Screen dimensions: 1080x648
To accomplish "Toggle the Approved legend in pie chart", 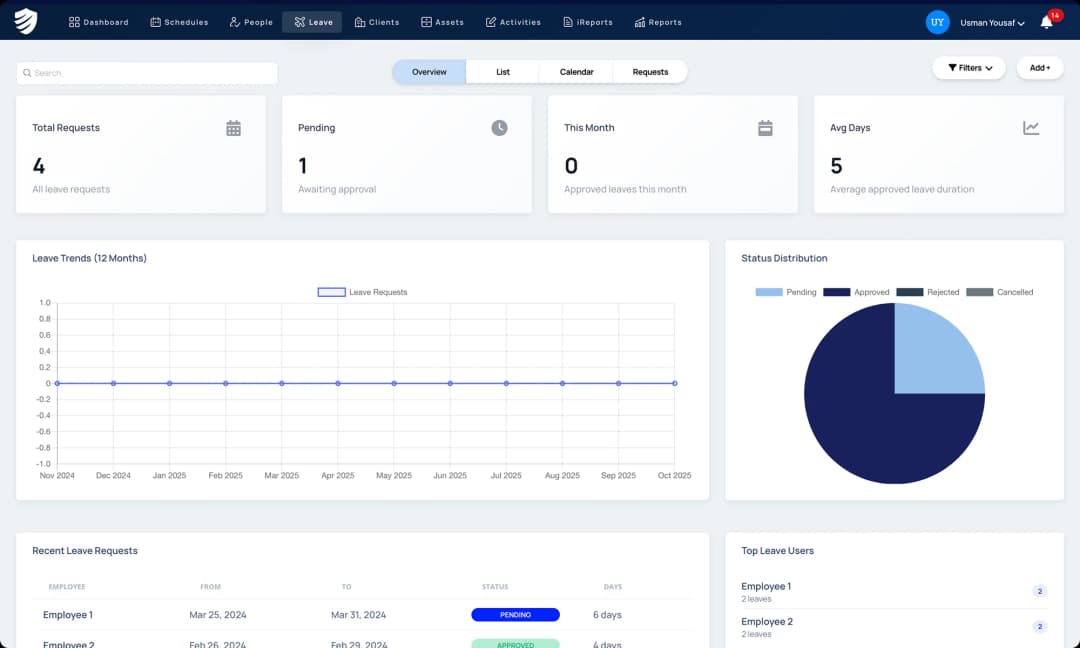I will click(856, 292).
